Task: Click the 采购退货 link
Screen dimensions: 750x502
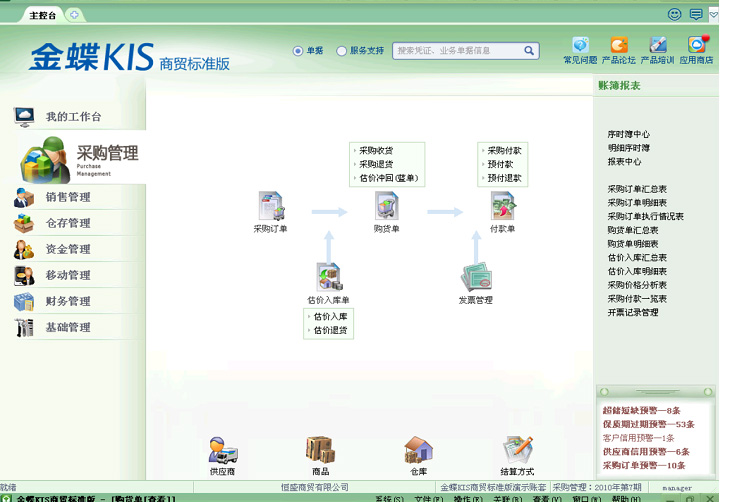Action: pyautogui.click(x=376, y=164)
